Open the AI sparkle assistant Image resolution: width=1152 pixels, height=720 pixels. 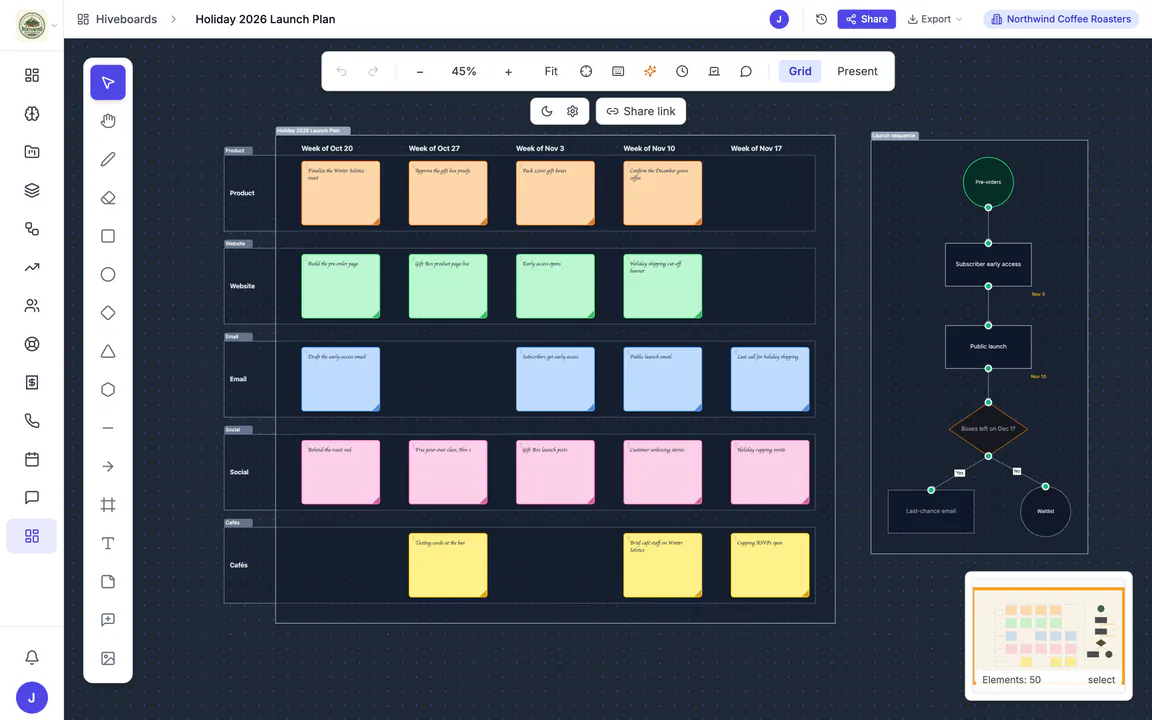click(650, 71)
